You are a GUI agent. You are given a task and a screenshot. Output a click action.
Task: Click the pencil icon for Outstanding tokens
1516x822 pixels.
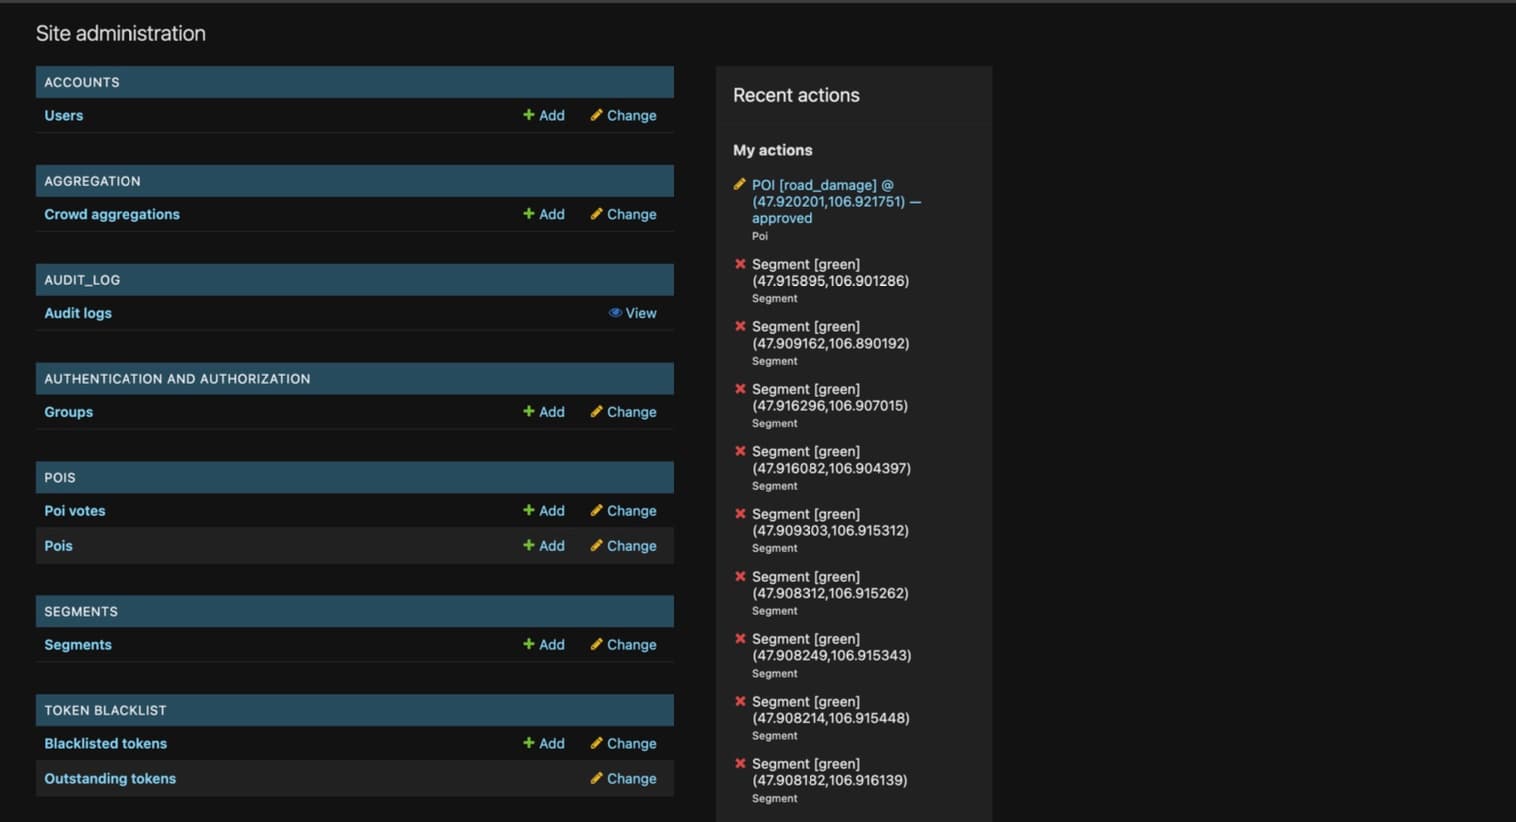pyautogui.click(x=596, y=778)
